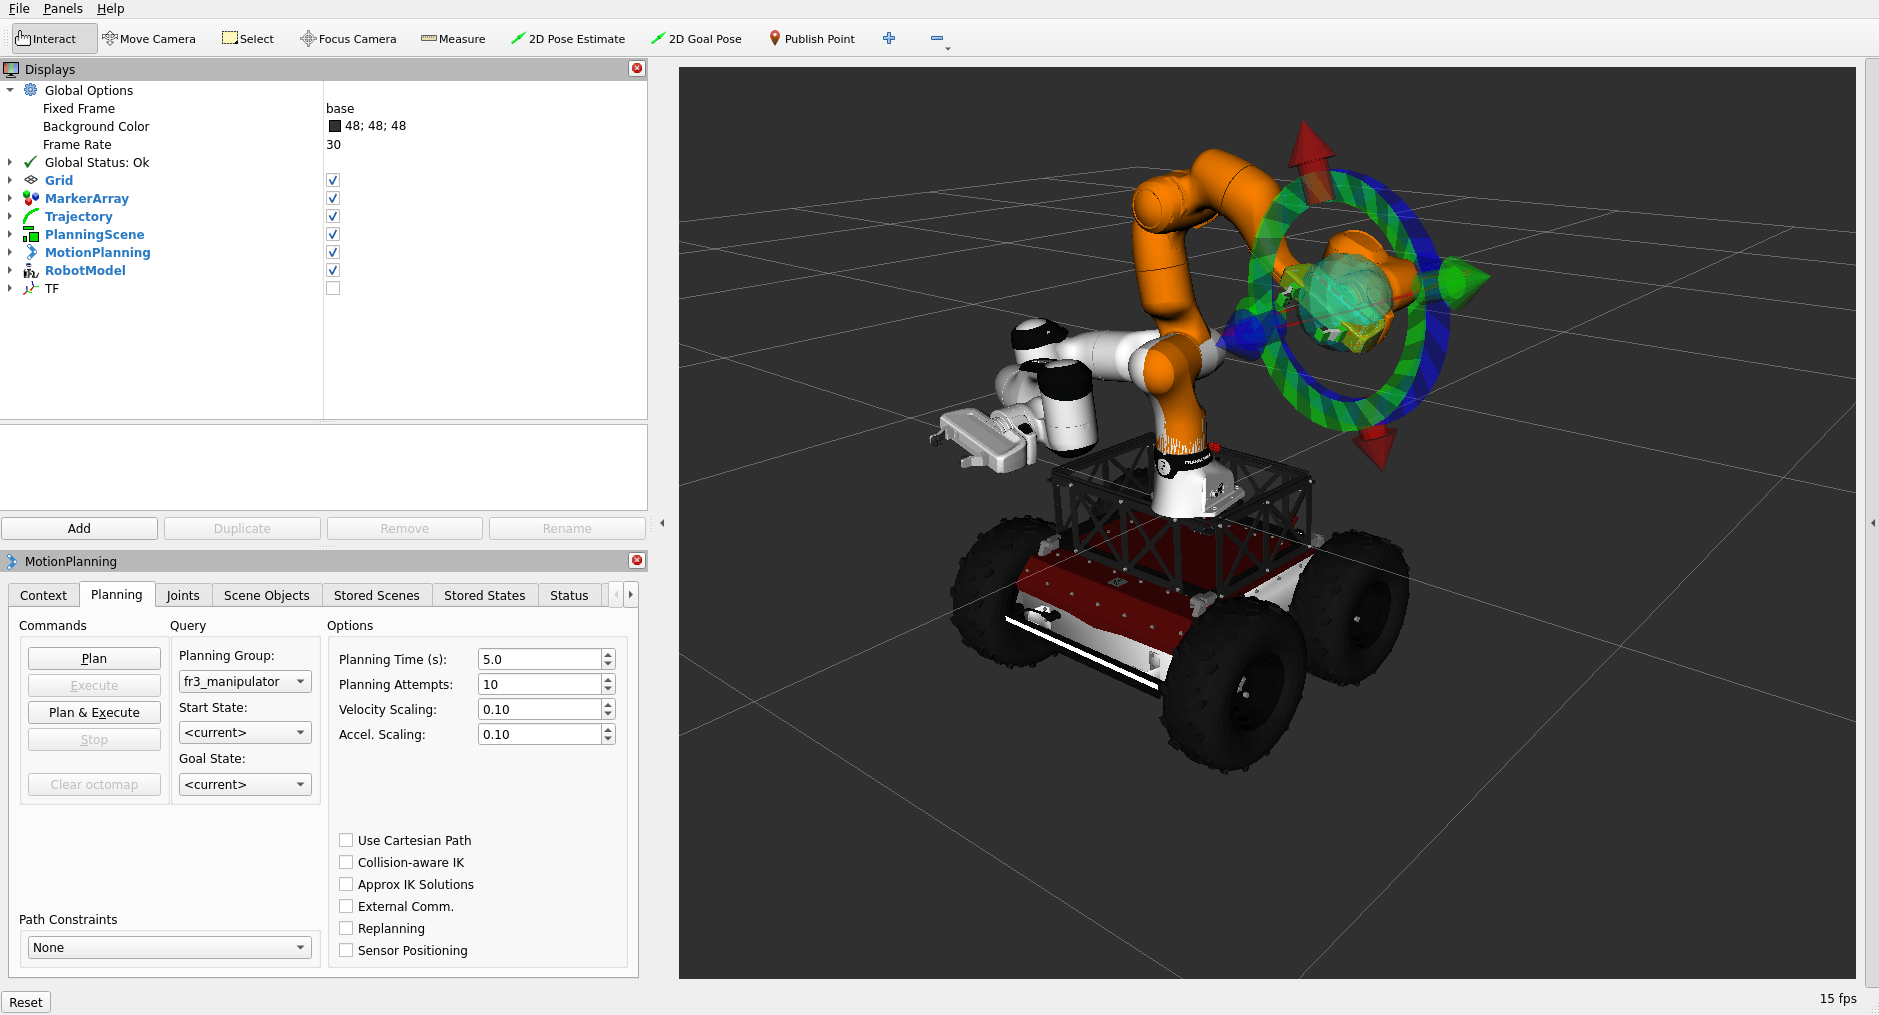Click the MotionPlanning display icon

coord(31,252)
